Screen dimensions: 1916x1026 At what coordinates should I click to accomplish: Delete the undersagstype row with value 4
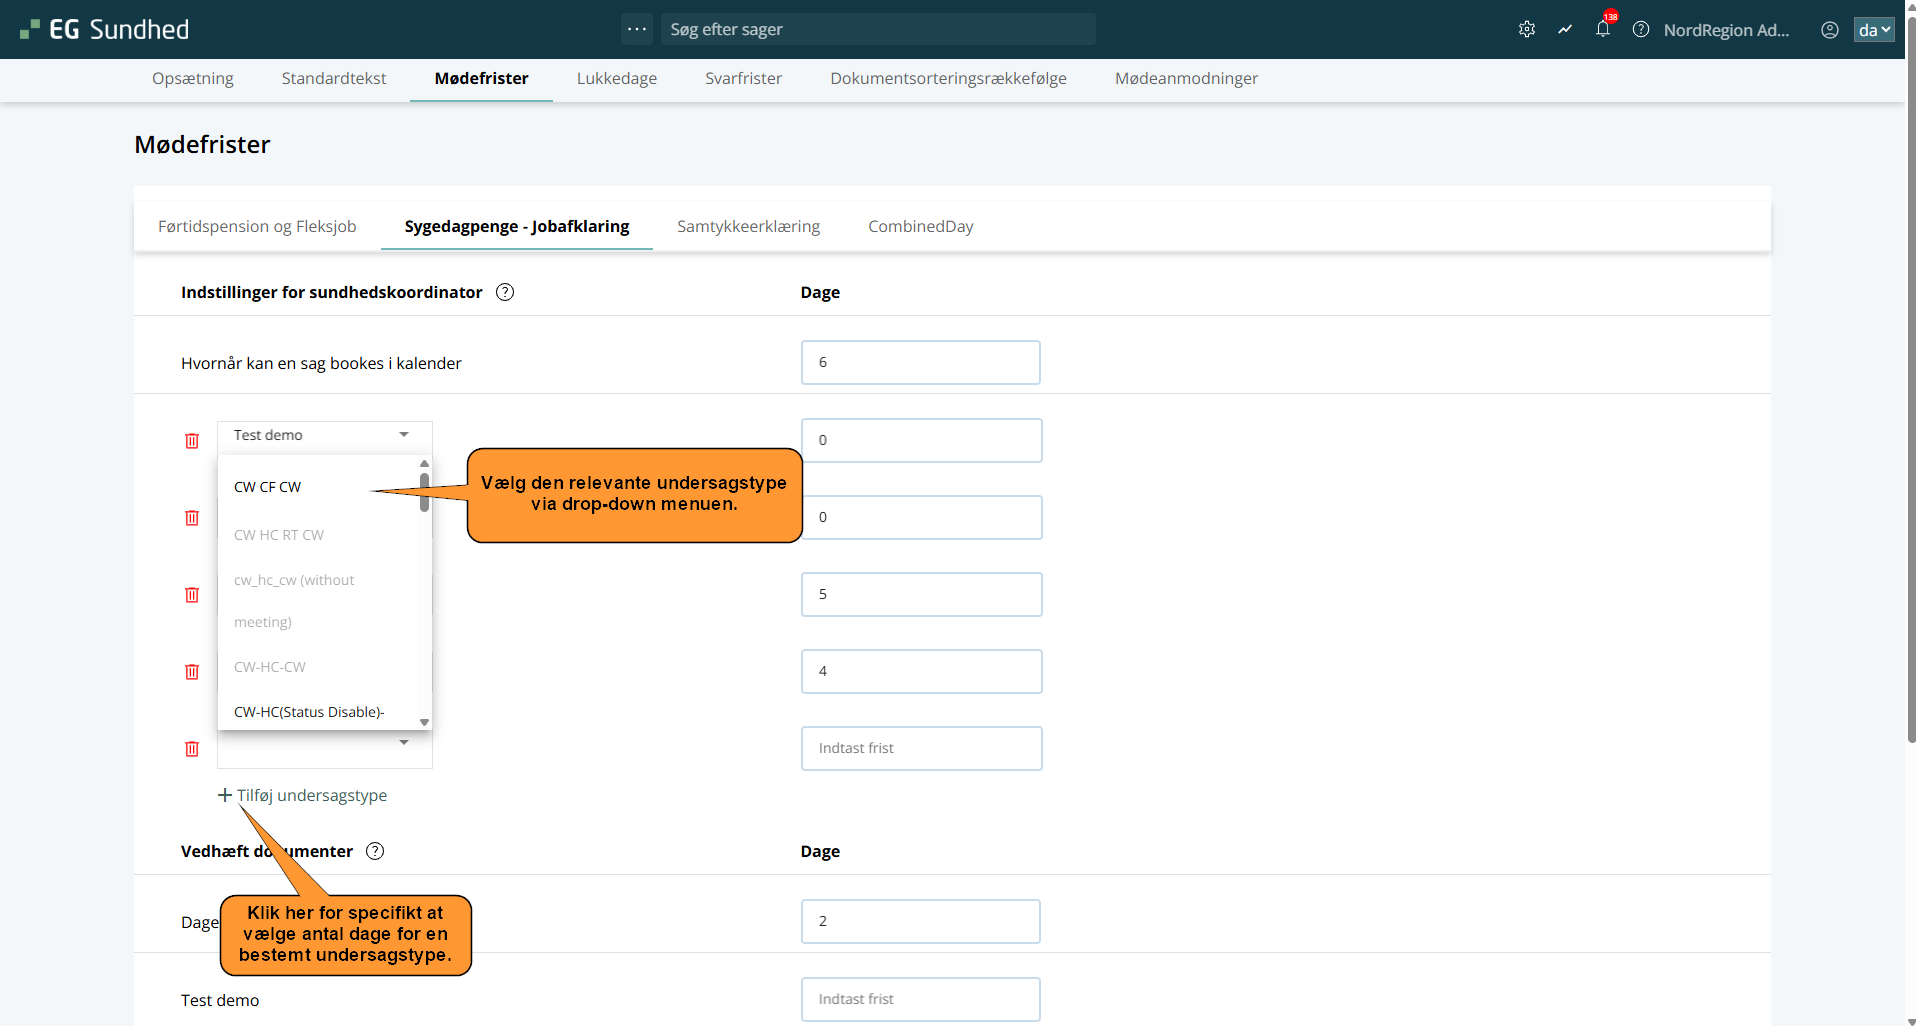tap(192, 672)
